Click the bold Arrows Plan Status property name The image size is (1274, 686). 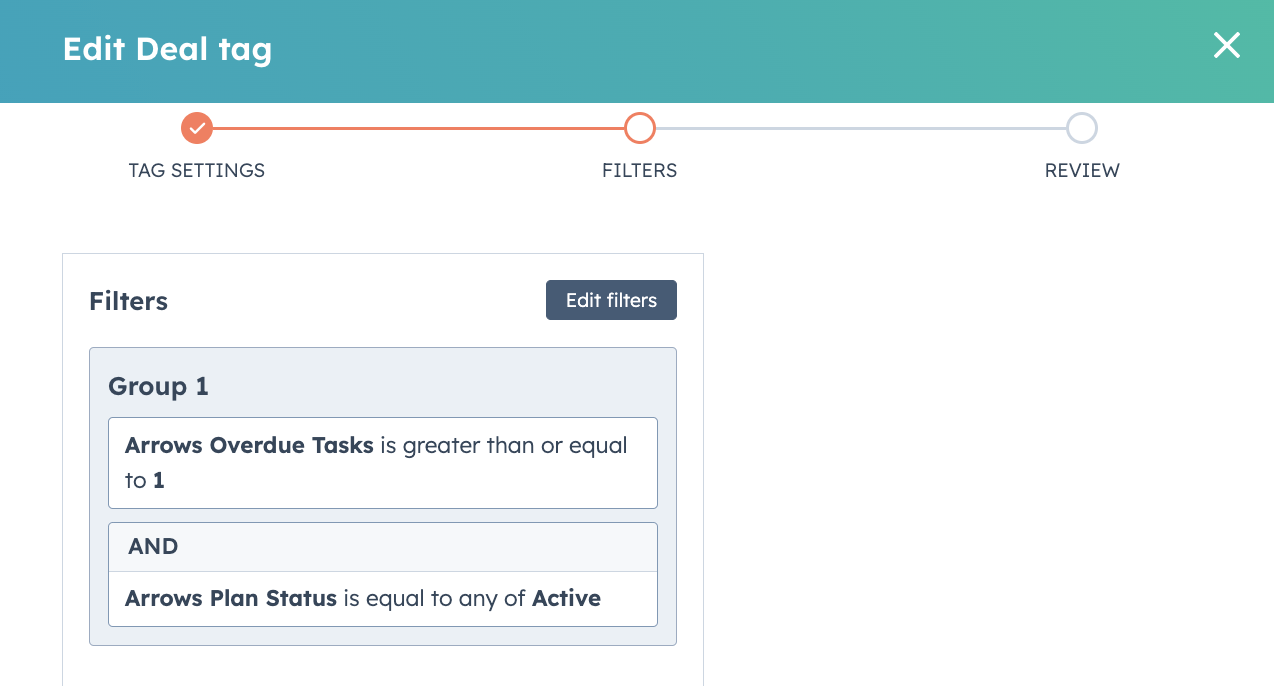tap(231, 599)
